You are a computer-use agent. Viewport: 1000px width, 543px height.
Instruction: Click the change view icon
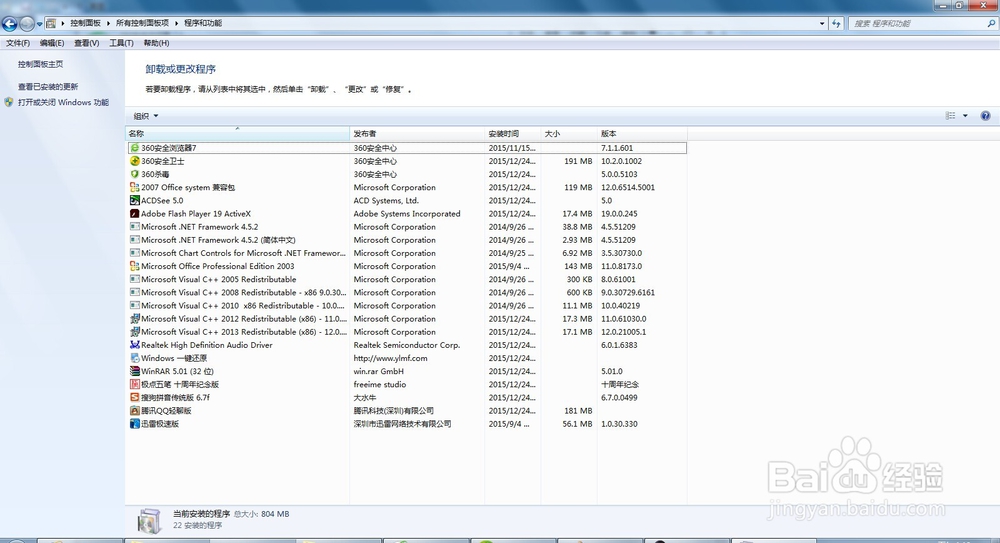tap(950, 115)
